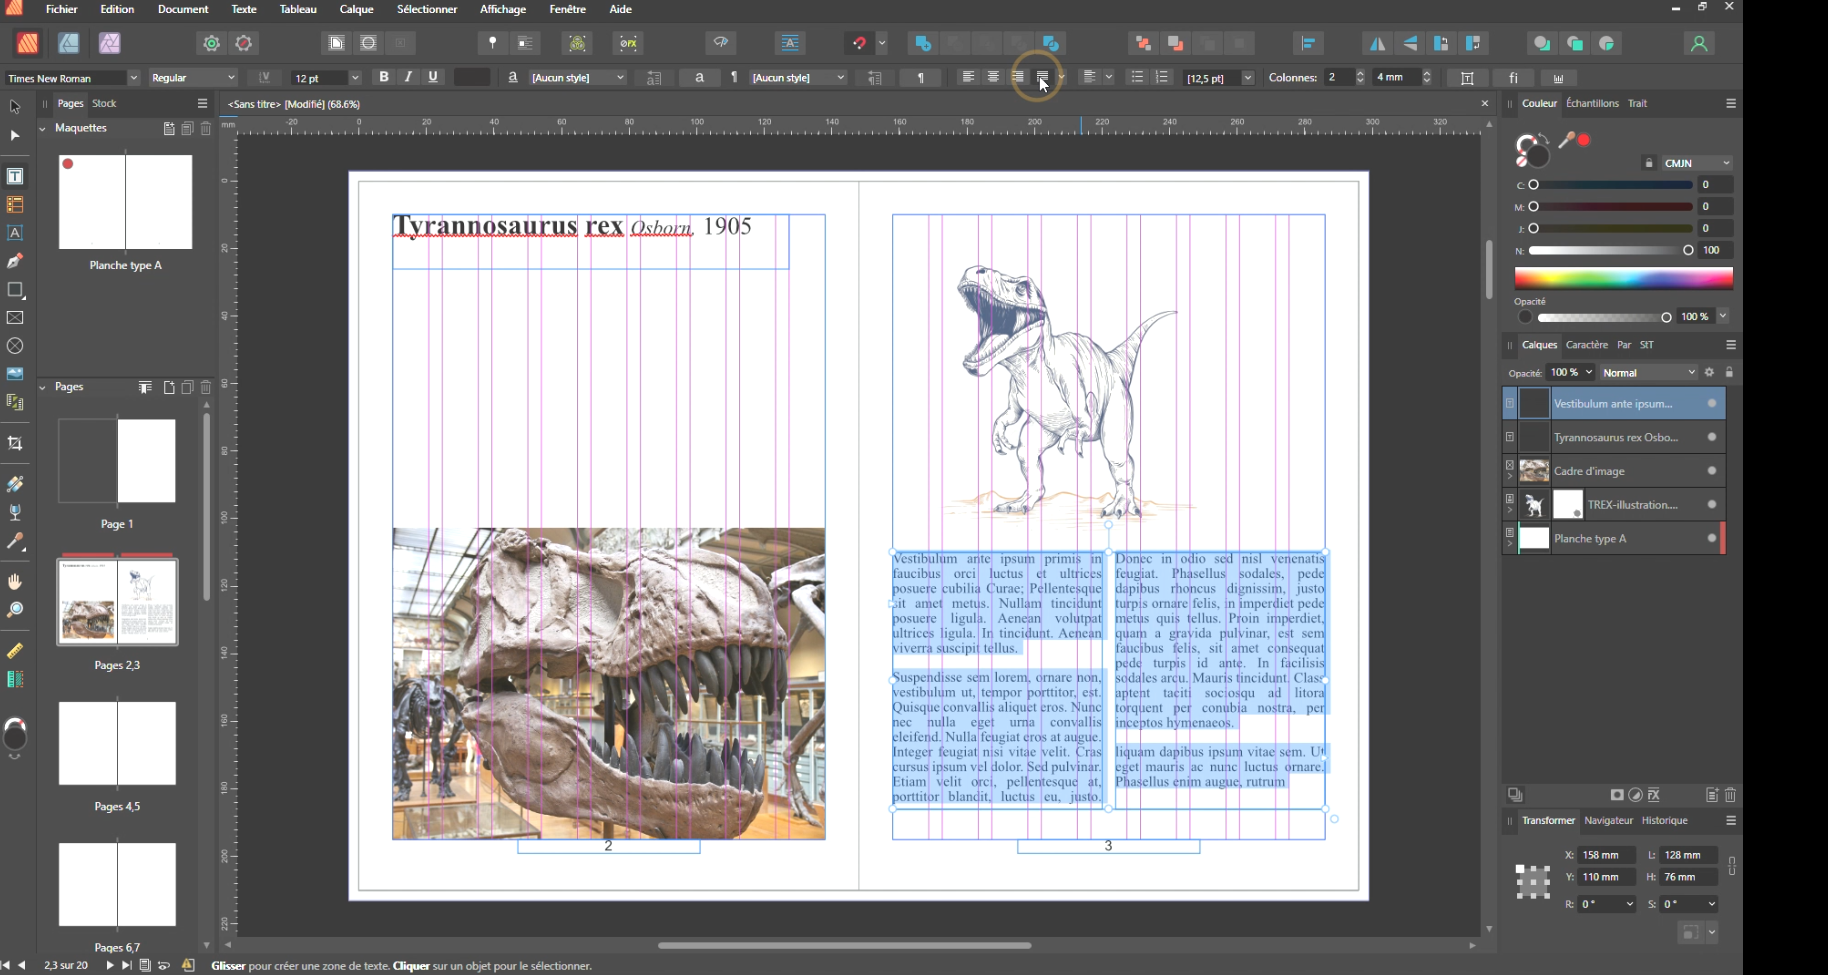
Task: Select the Artistic Text tool
Action: tap(15, 233)
